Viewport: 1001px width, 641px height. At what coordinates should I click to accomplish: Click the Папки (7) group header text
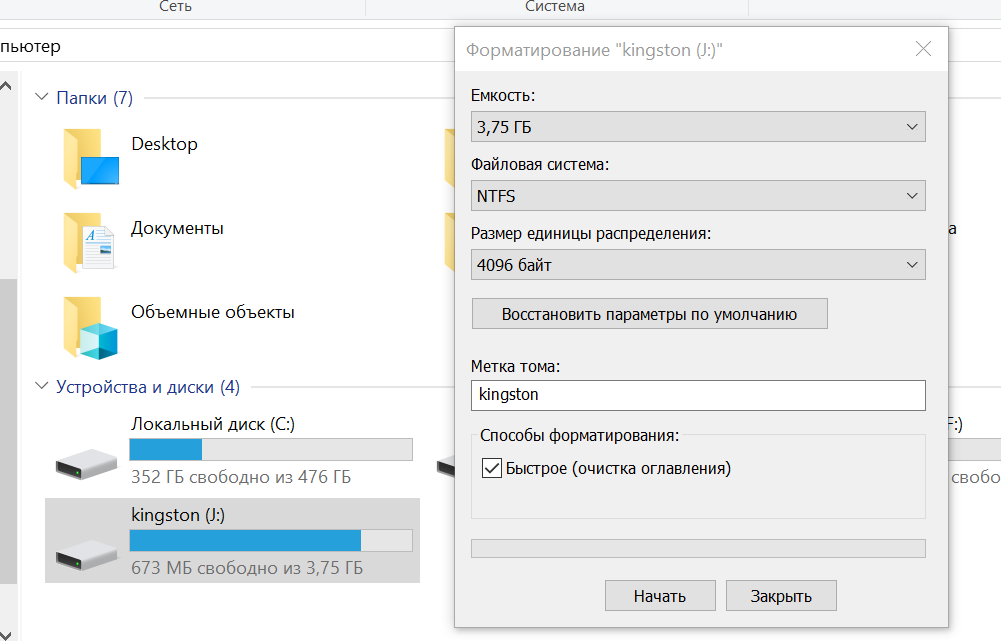point(94,98)
